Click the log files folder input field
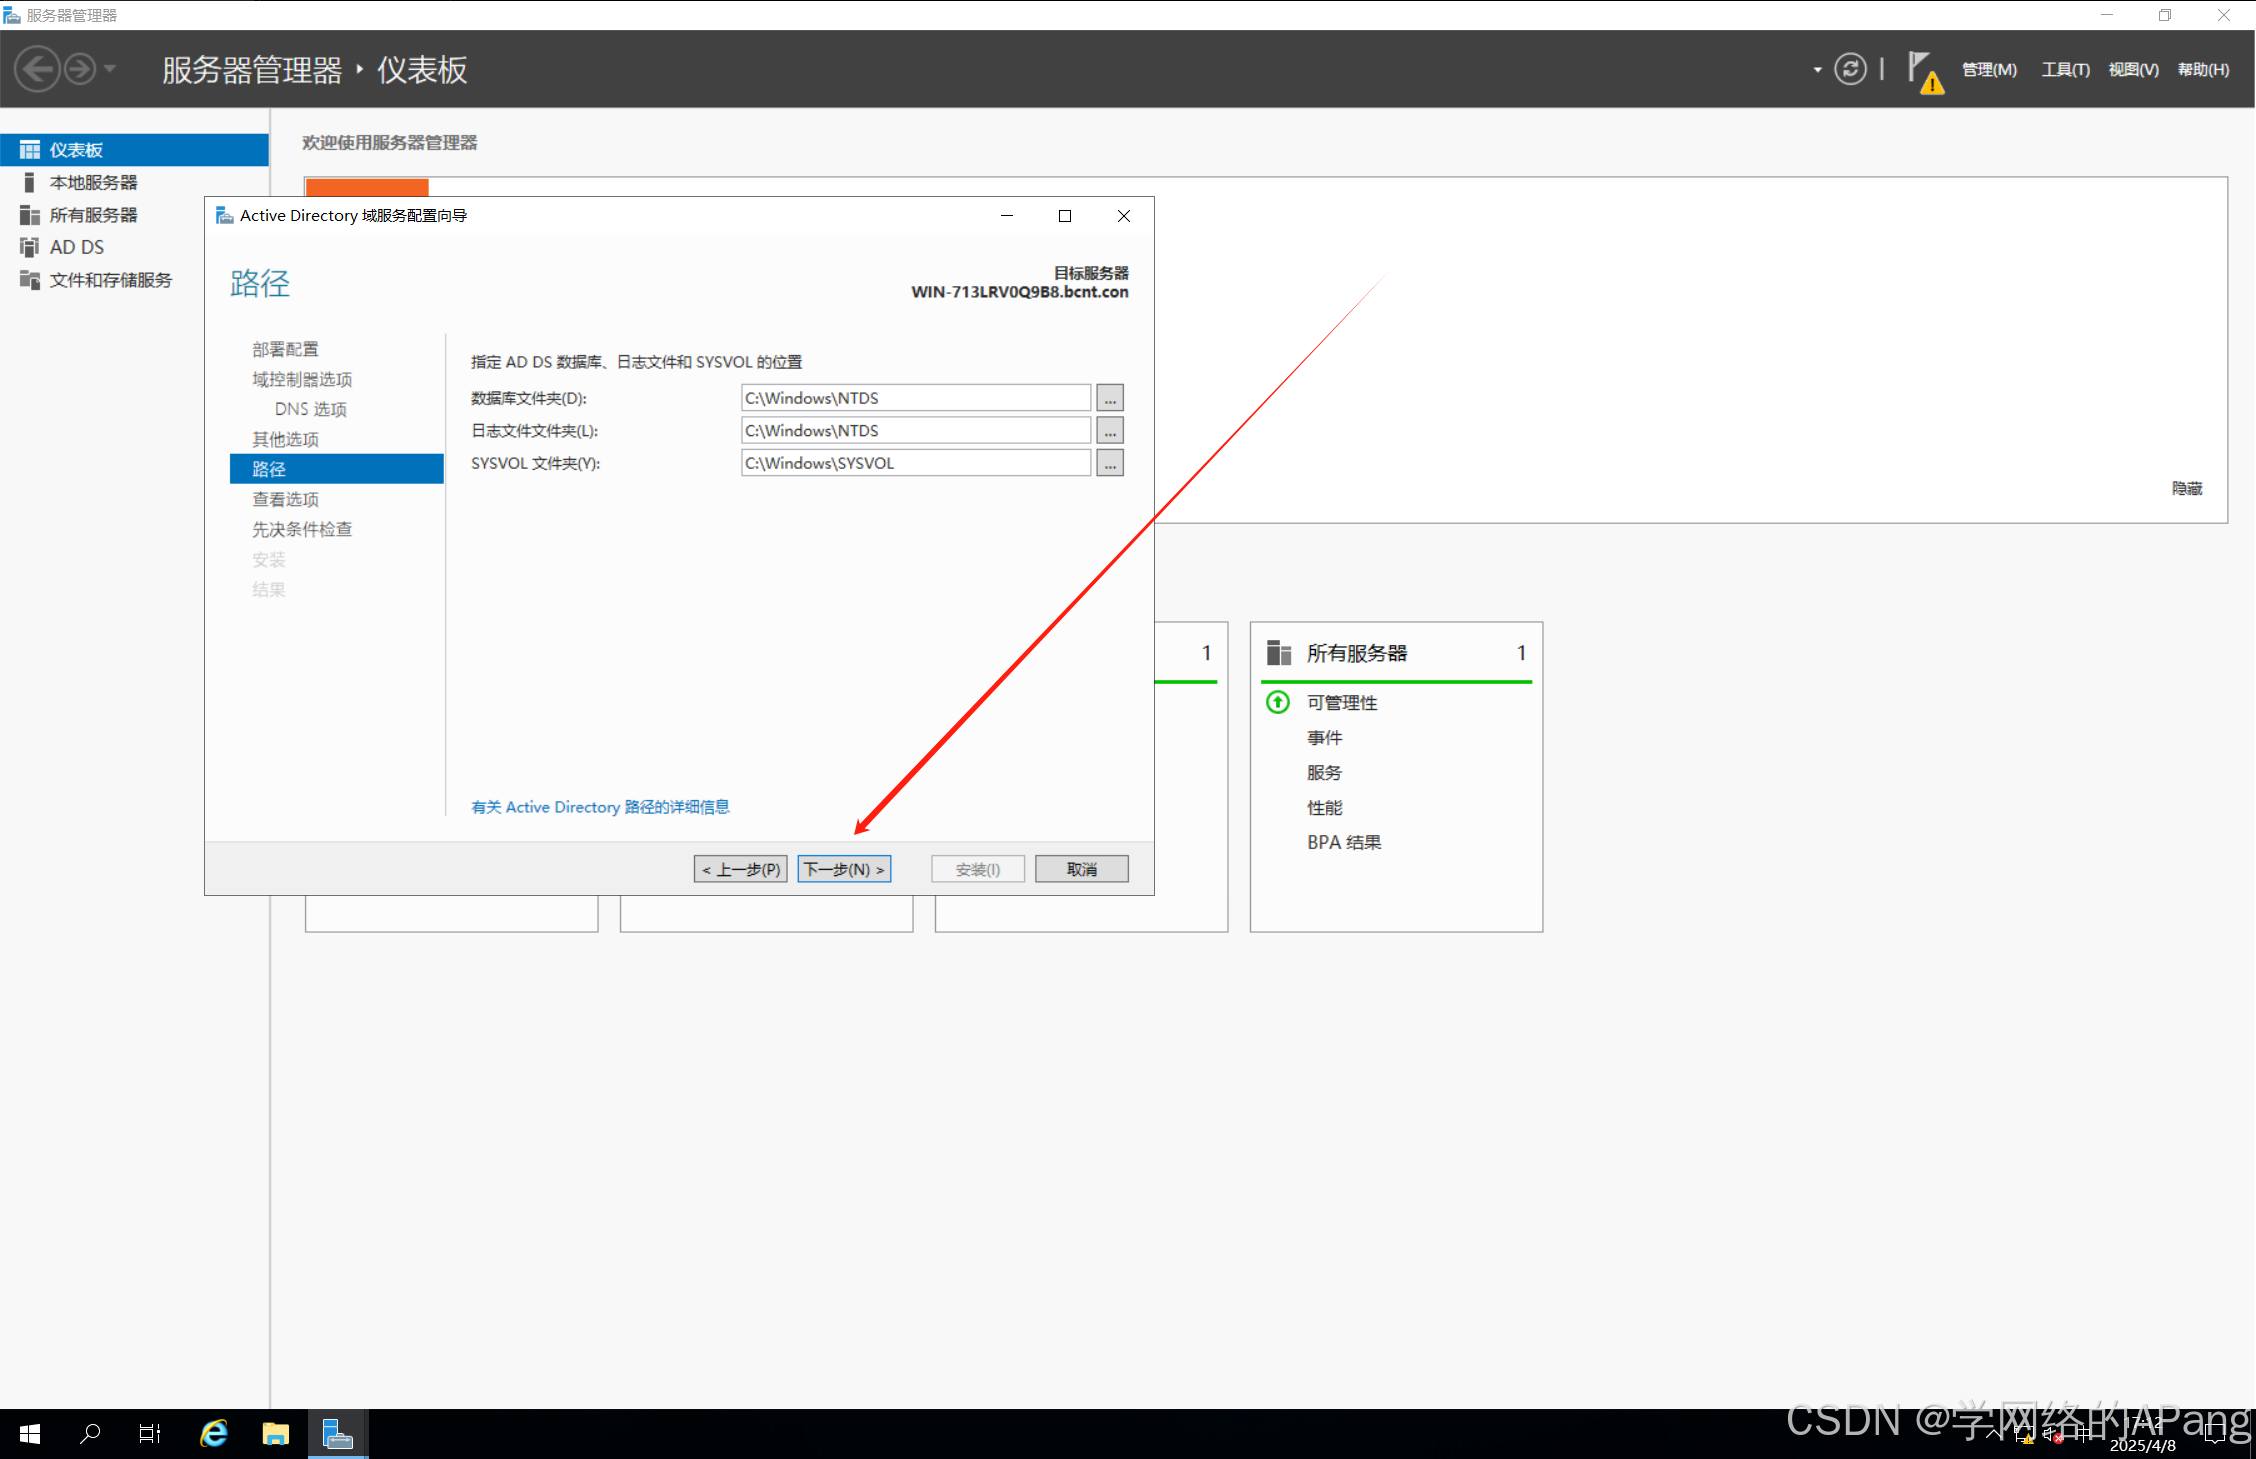Image resolution: width=2256 pixels, height=1459 pixels. (915, 431)
